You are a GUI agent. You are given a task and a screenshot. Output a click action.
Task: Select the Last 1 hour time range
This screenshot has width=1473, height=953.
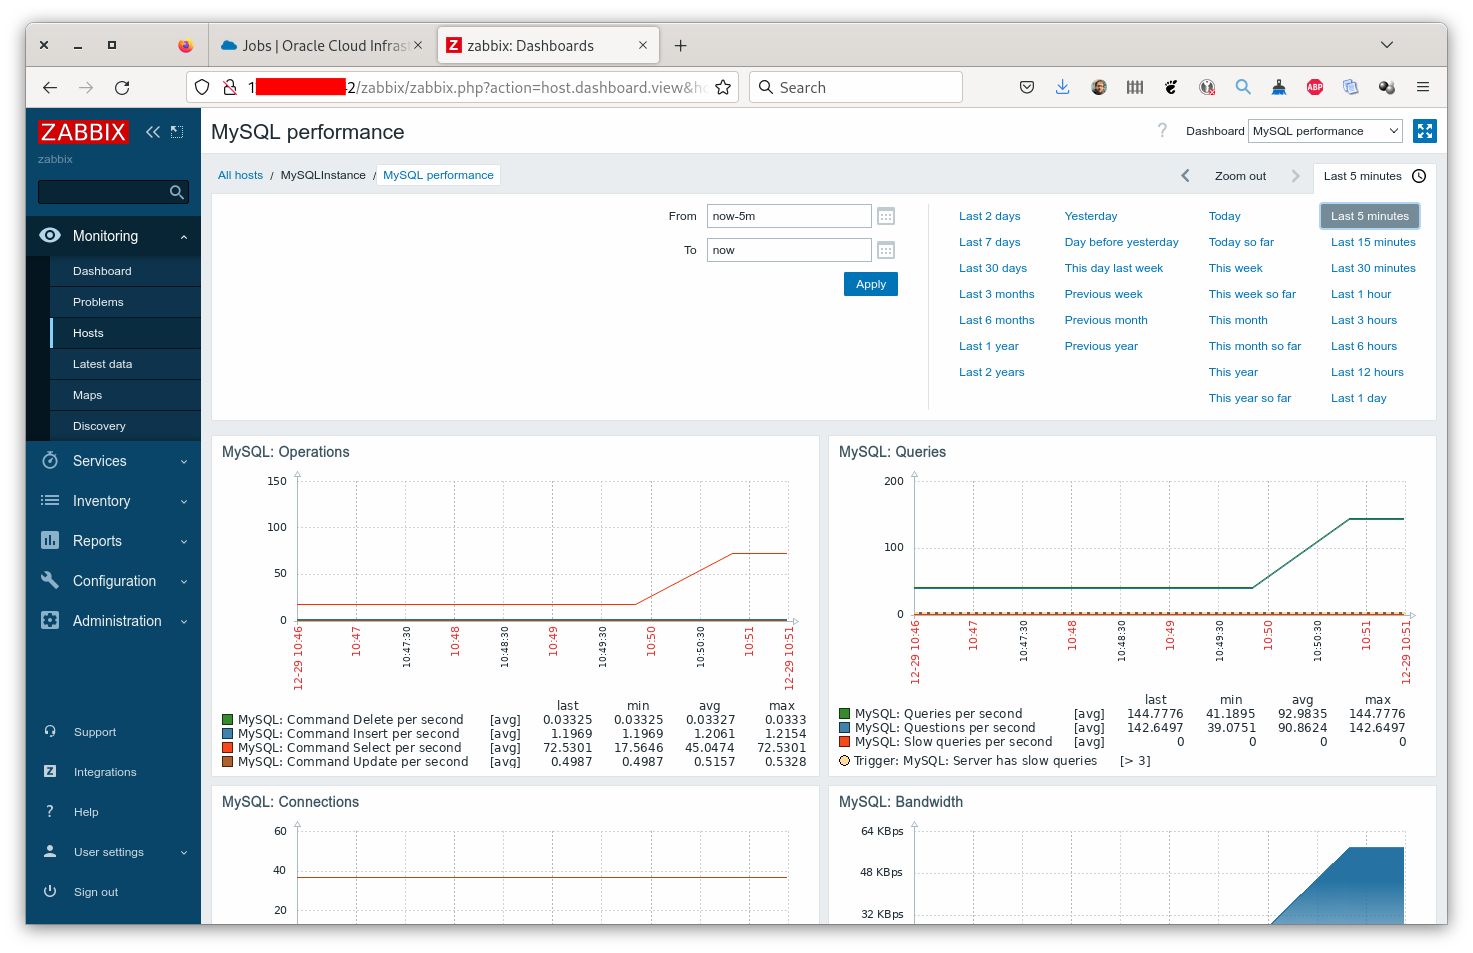coord(1361,293)
